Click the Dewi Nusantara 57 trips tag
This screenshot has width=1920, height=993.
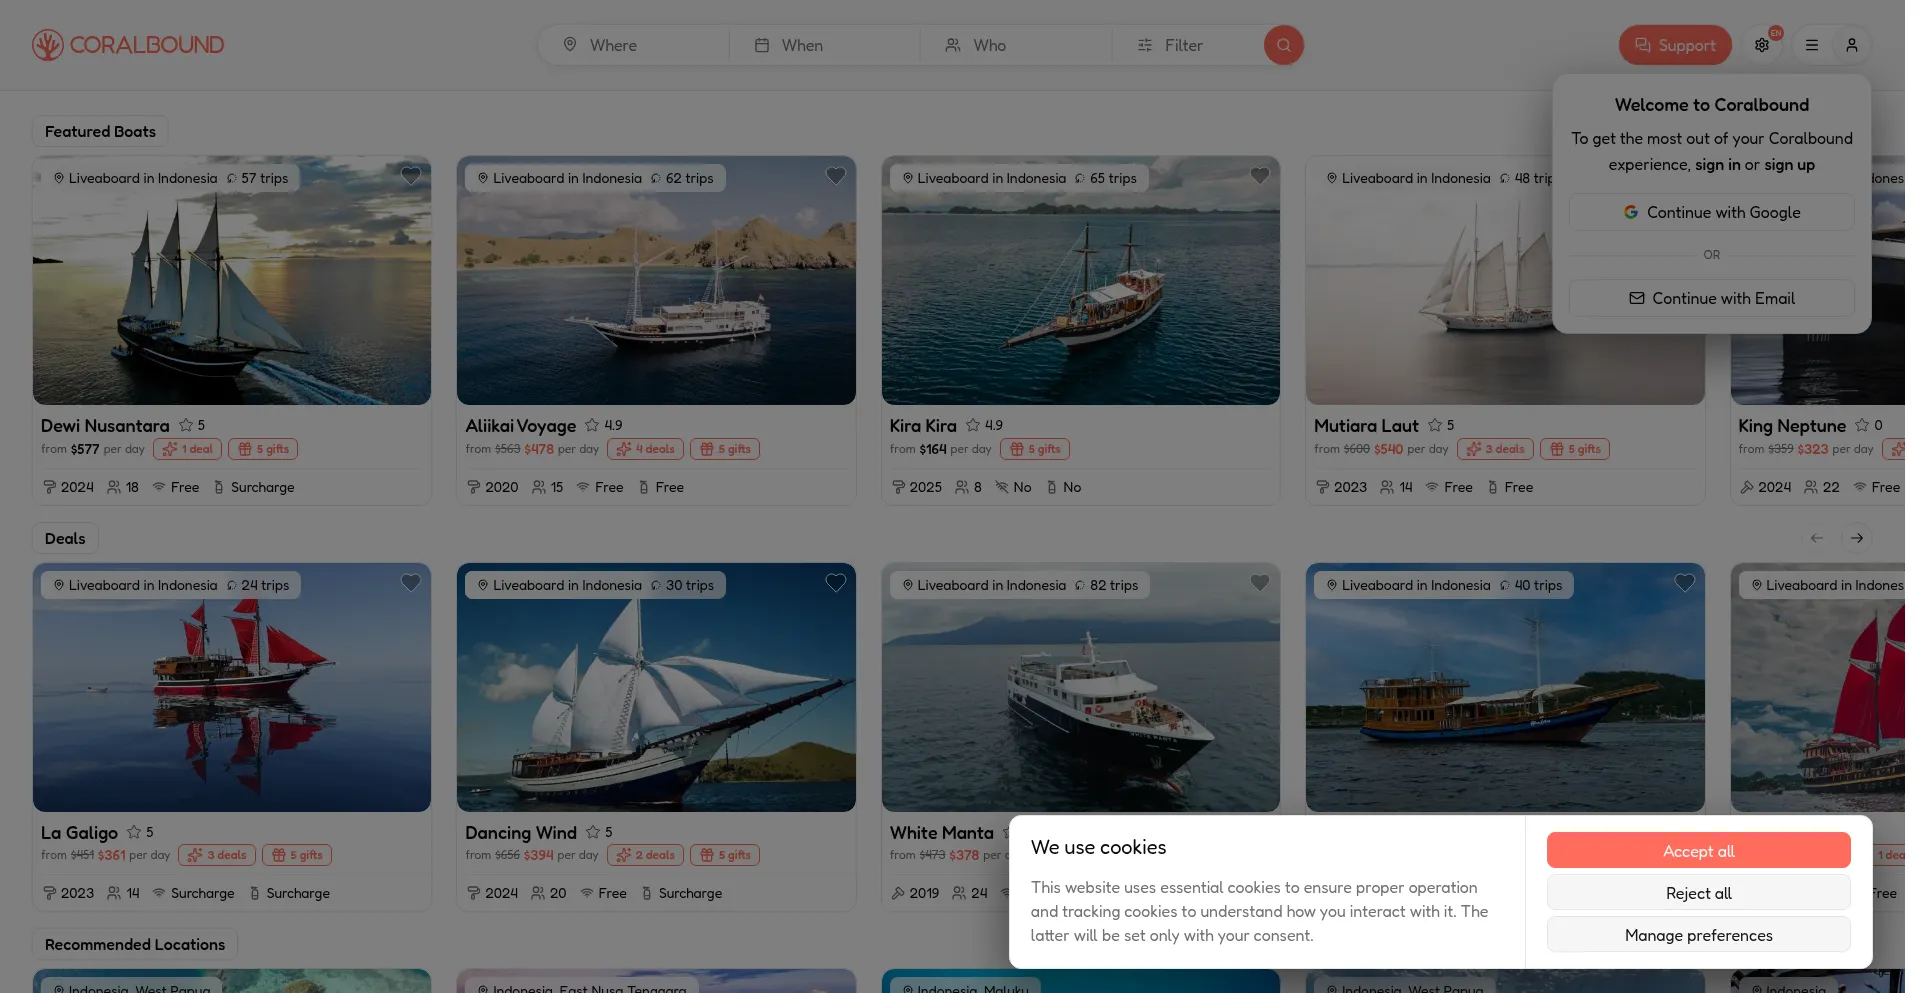(258, 178)
